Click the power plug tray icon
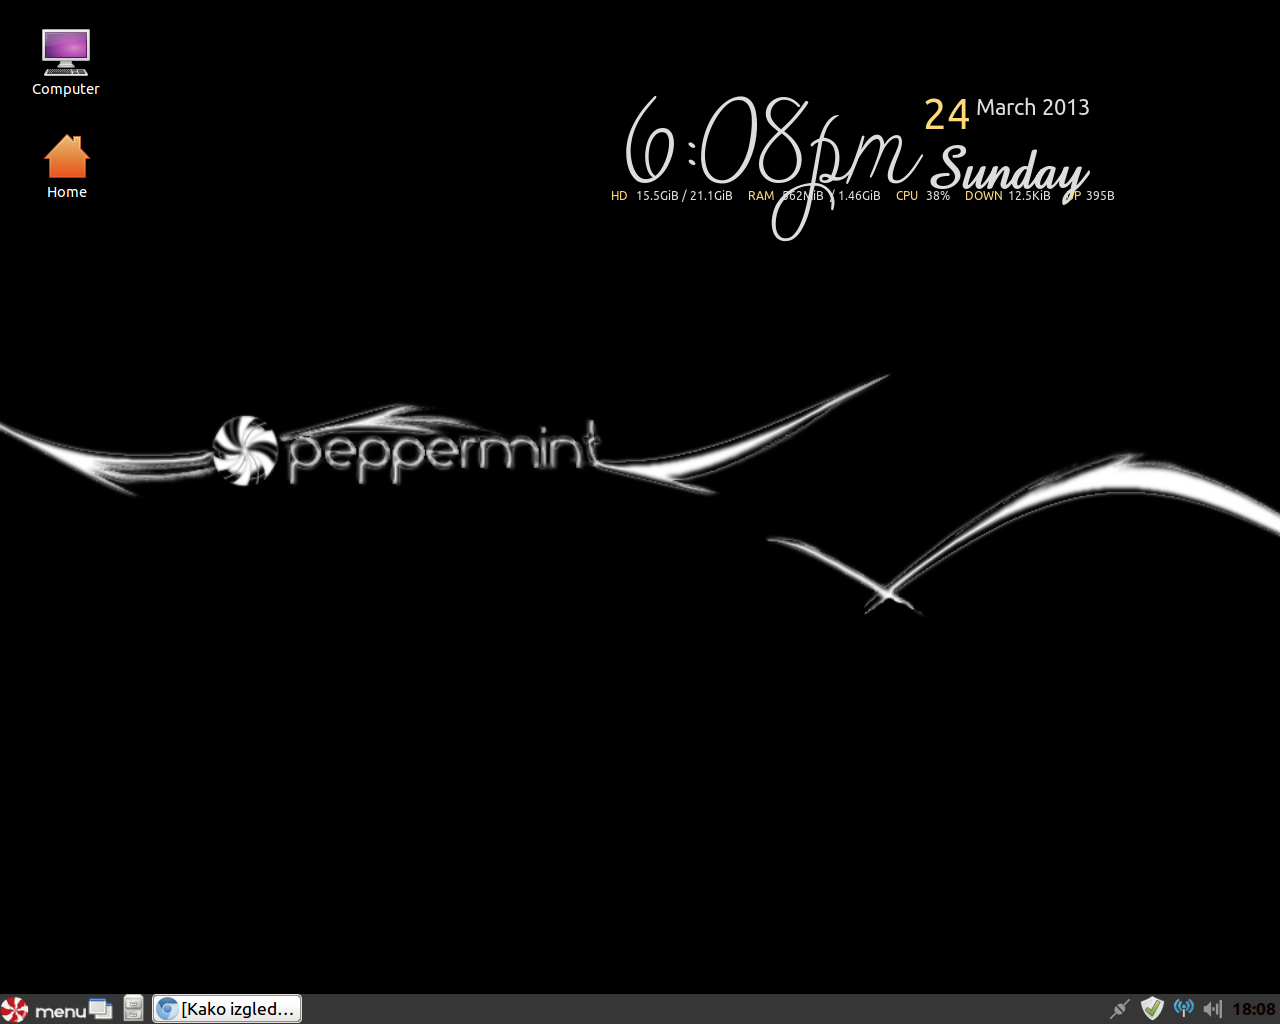The width and height of the screenshot is (1280, 1024). (1120, 1009)
